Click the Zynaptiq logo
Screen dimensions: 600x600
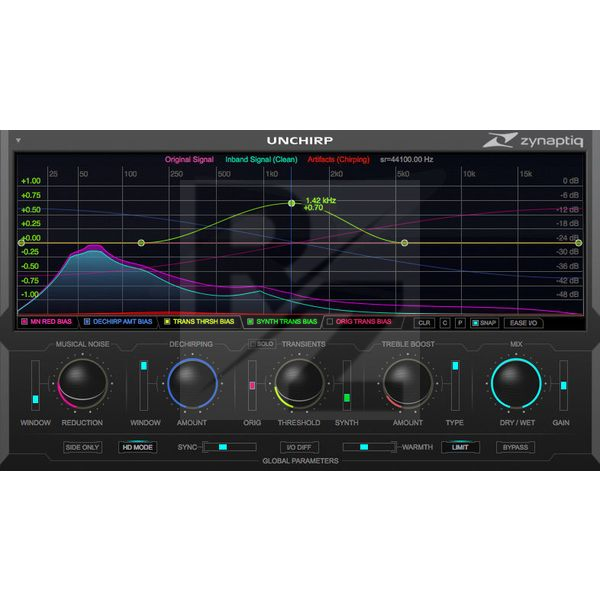pos(533,140)
